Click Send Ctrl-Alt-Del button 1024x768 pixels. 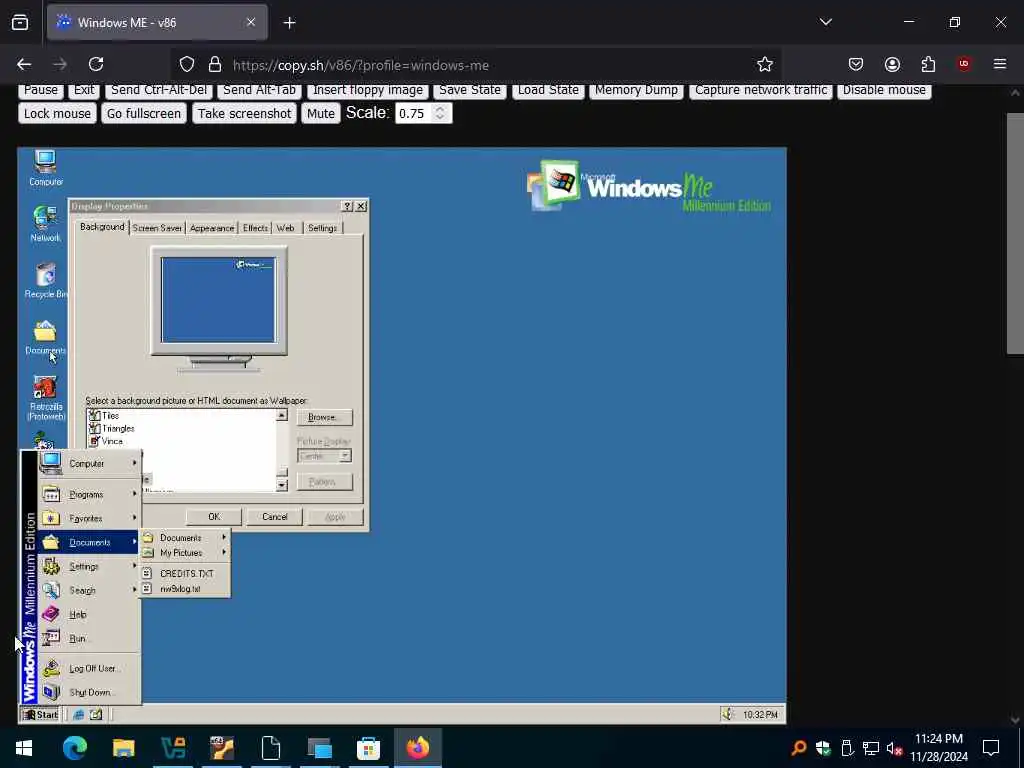tap(159, 90)
